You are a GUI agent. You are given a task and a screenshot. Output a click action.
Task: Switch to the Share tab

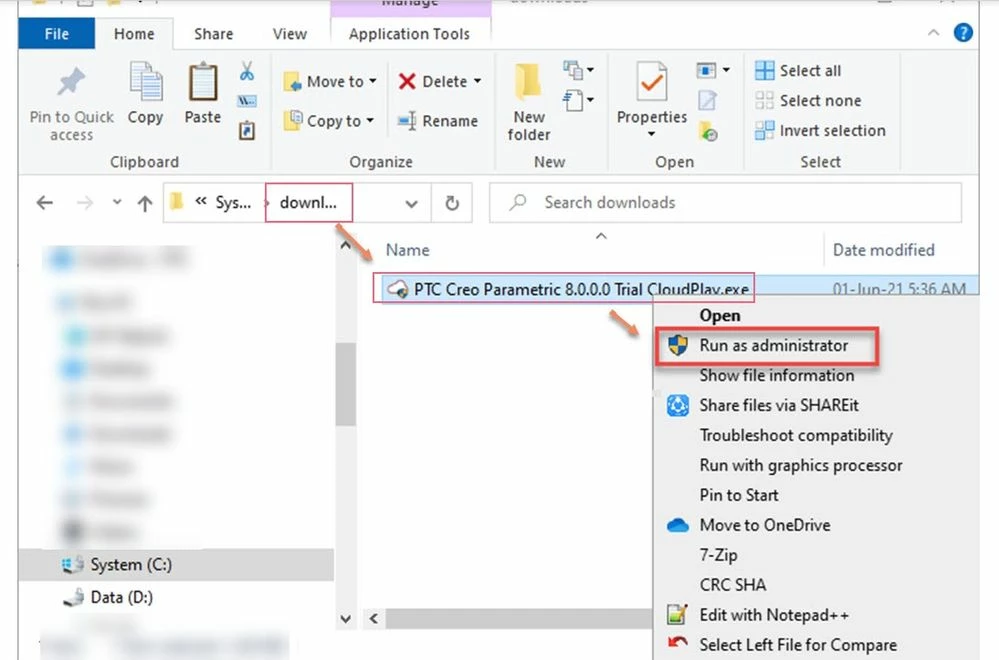(213, 34)
